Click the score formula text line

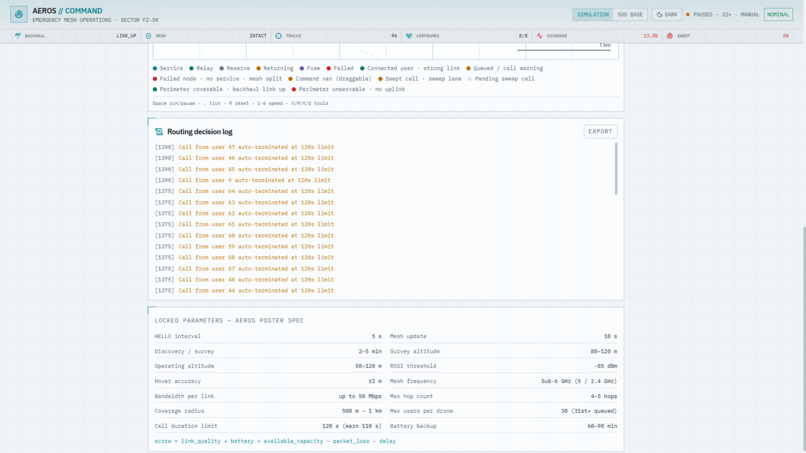pyautogui.click(x=275, y=441)
